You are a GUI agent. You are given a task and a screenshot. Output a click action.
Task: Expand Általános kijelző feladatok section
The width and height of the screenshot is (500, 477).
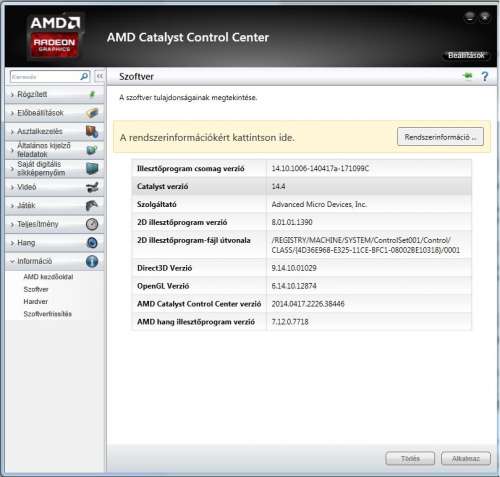12,150
